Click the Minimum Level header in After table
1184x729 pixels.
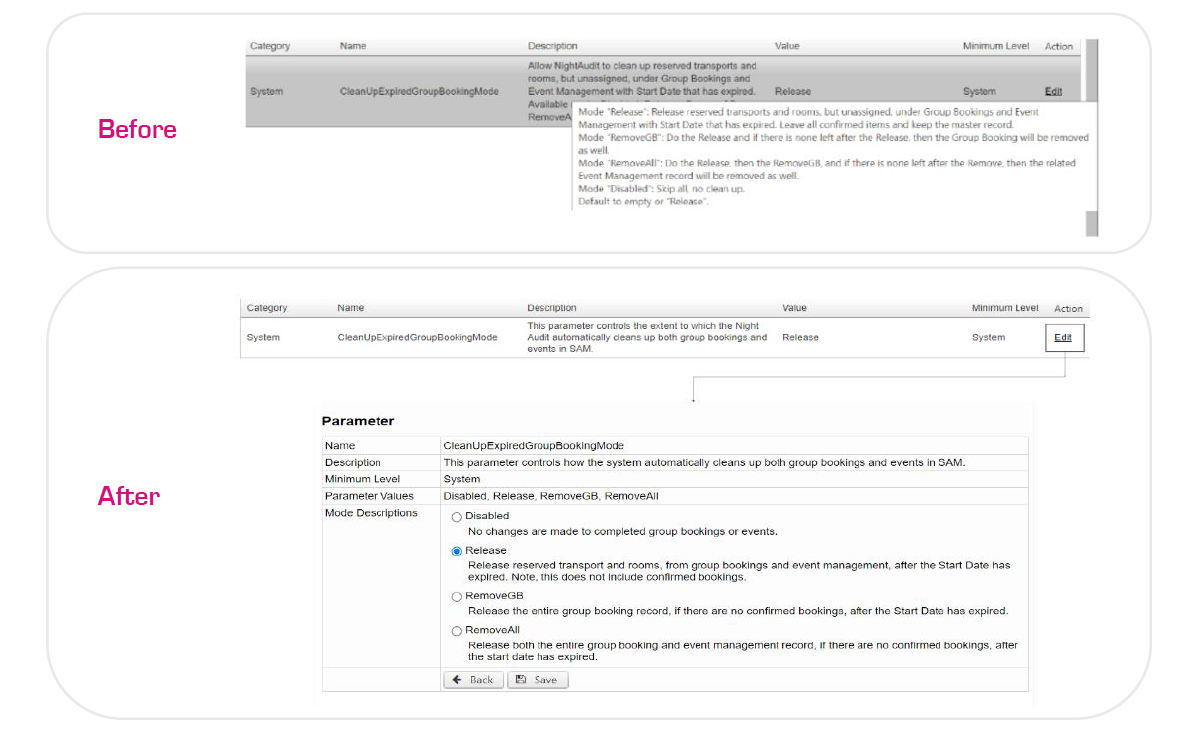(1005, 308)
